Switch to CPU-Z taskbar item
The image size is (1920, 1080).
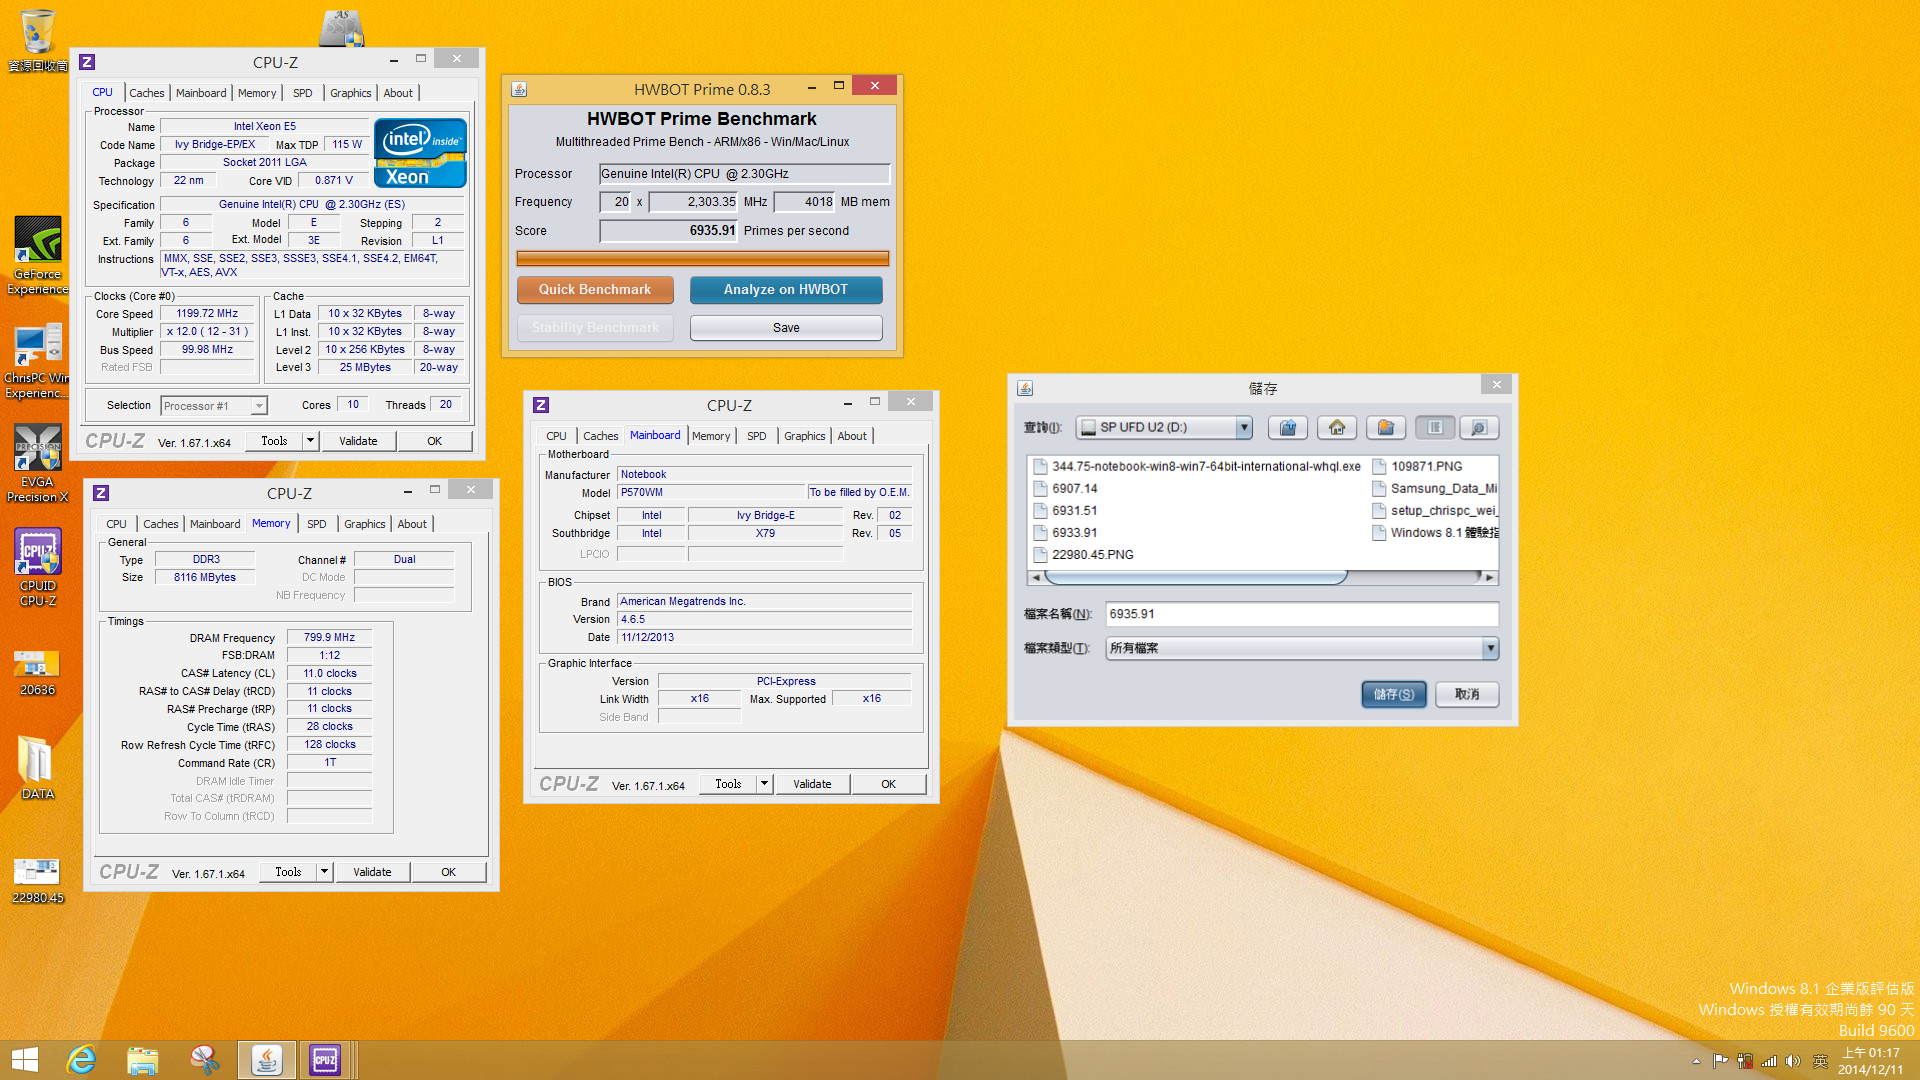326,1060
